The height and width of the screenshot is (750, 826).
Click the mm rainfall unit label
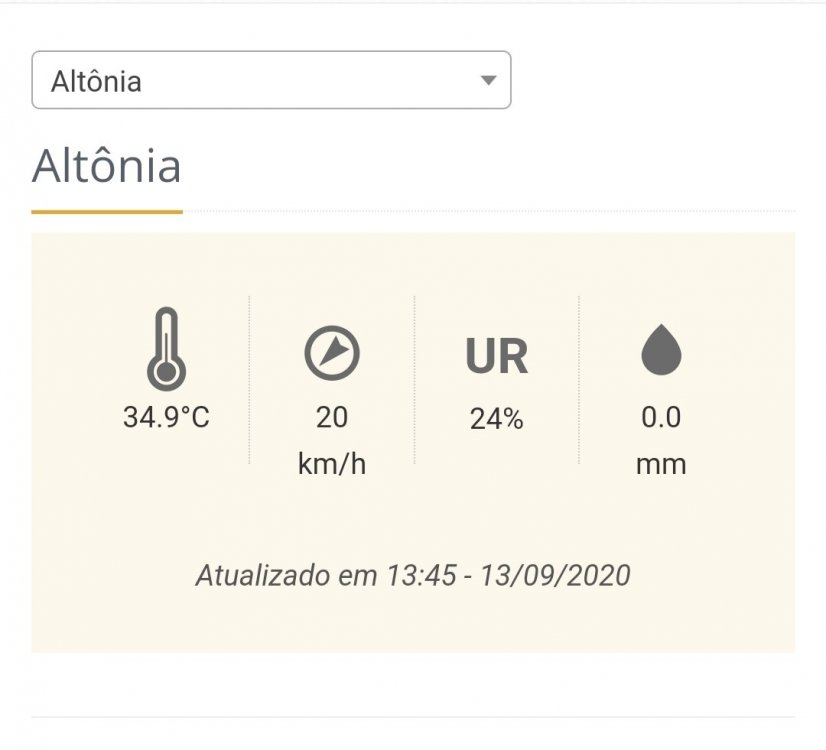tap(661, 465)
